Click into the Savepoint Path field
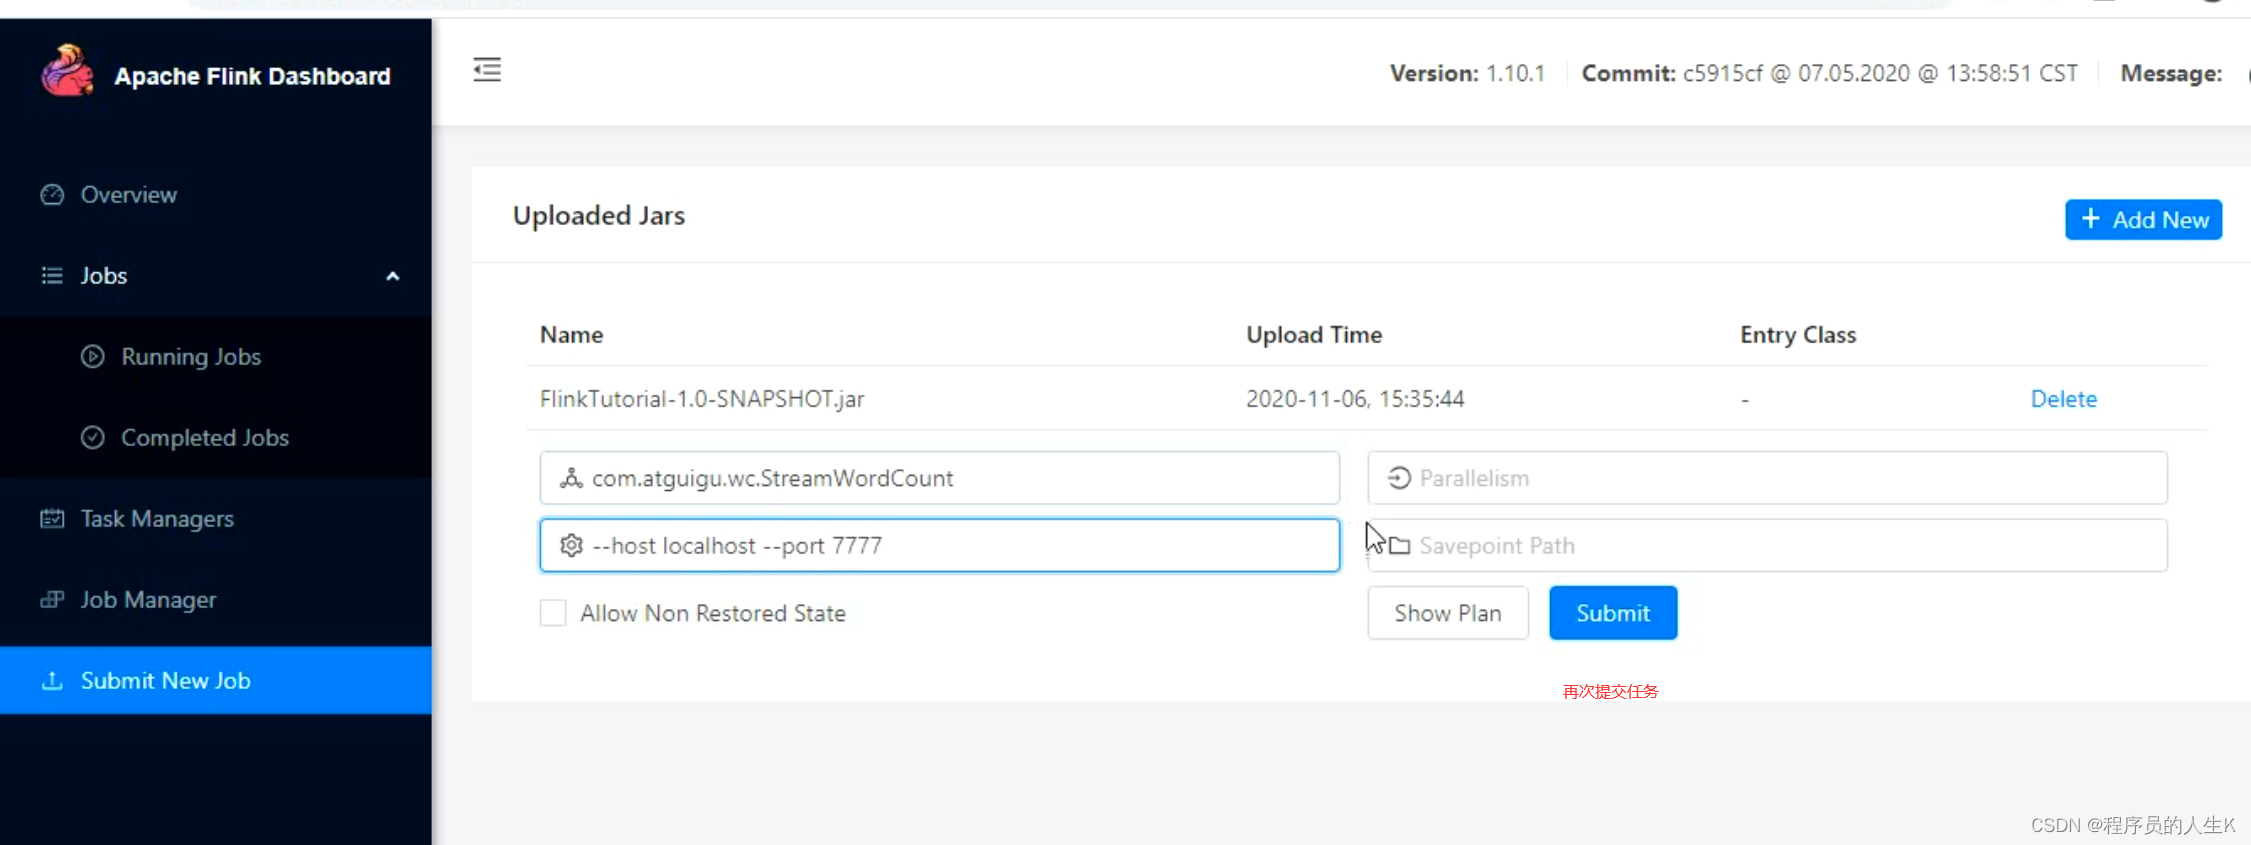 click(1780, 546)
